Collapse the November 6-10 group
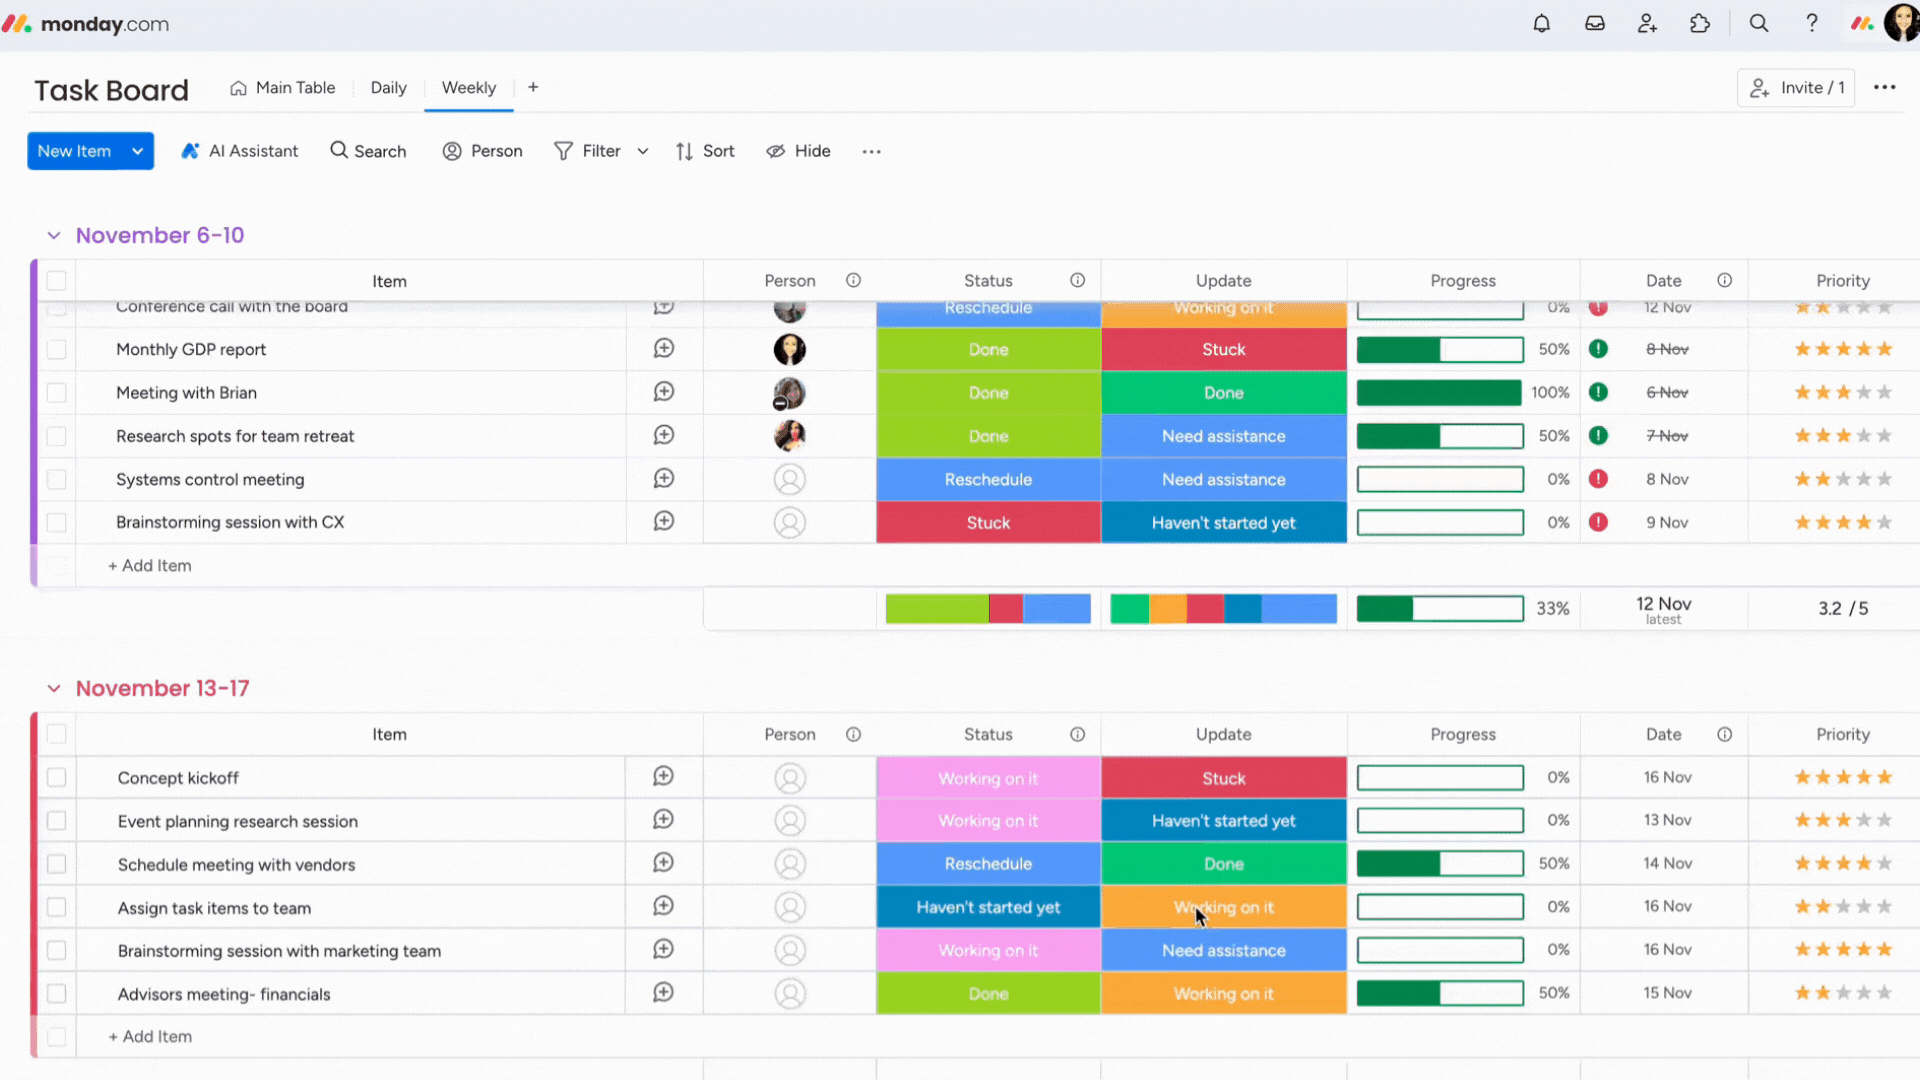The image size is (1920, 1080). [54, 236]
